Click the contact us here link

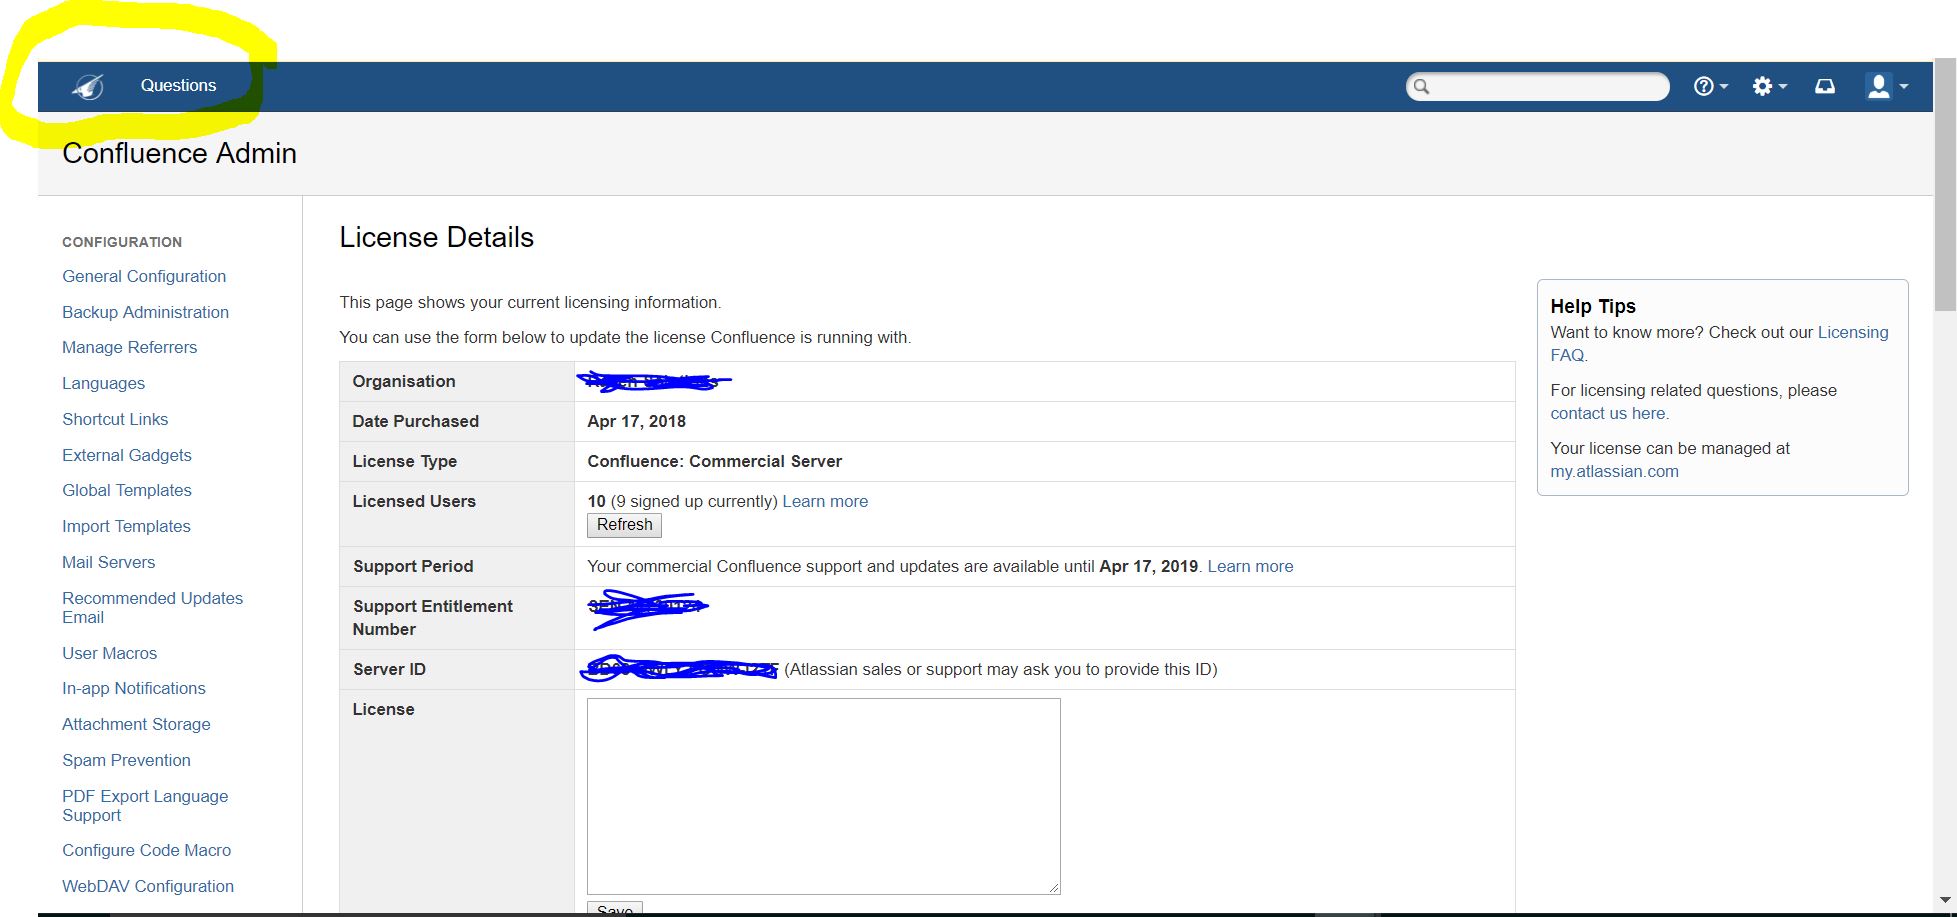point(1609,413)
